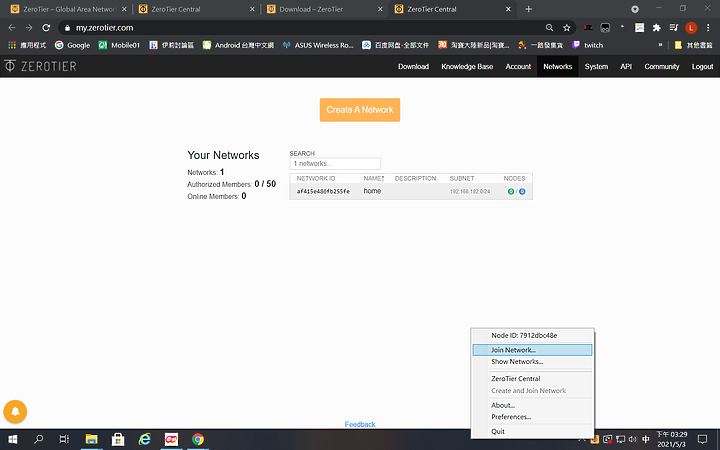
Task: Click Node ID entry in tray menu
Action: (532, 335)
